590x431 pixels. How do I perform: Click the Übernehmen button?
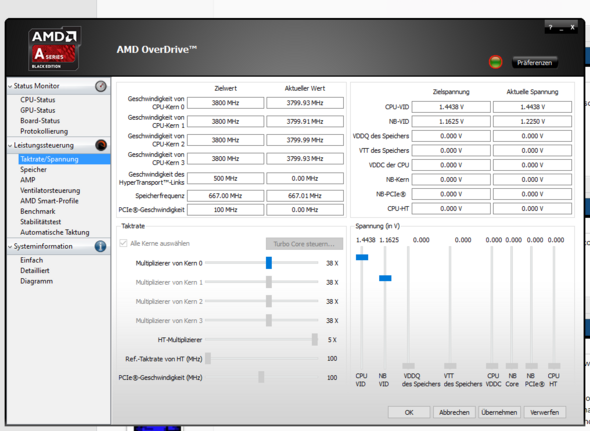[x=499, y=412]
